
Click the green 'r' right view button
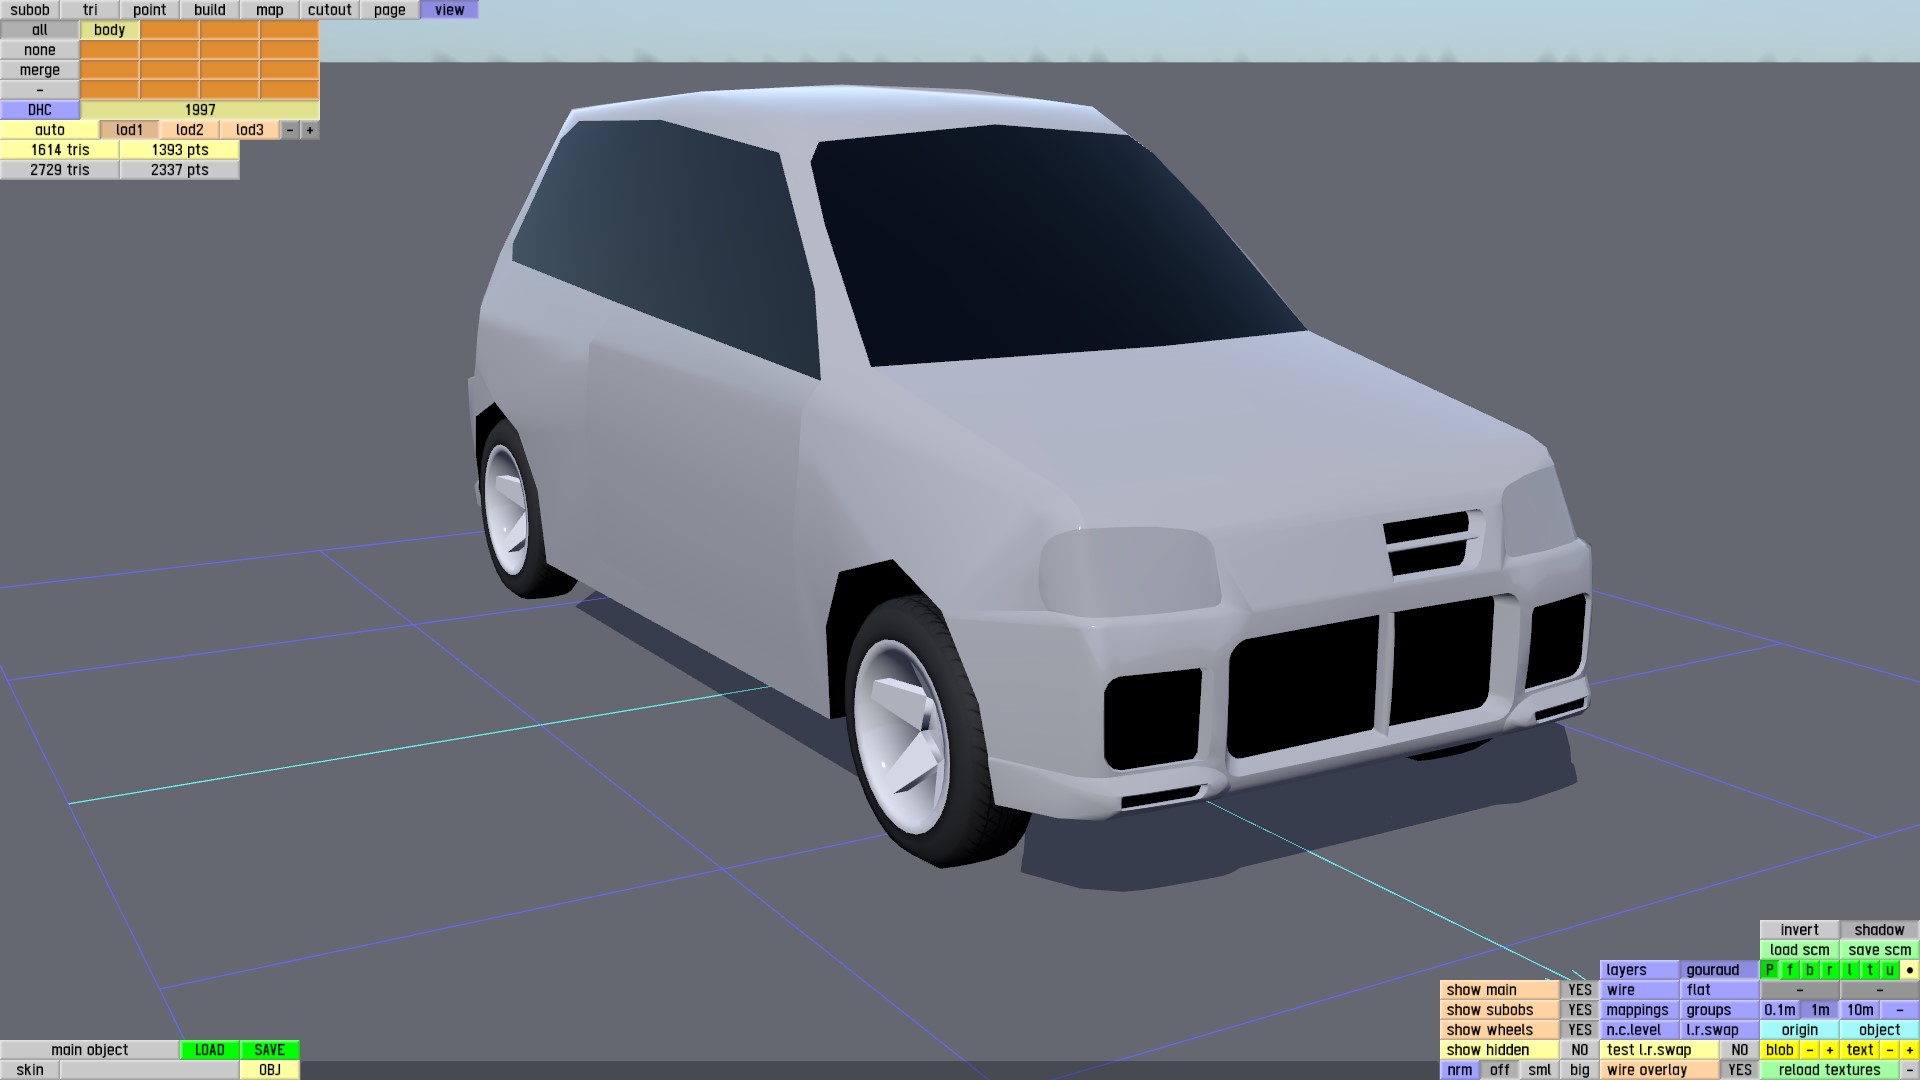pyautogui.click(x=1829, y=970)
